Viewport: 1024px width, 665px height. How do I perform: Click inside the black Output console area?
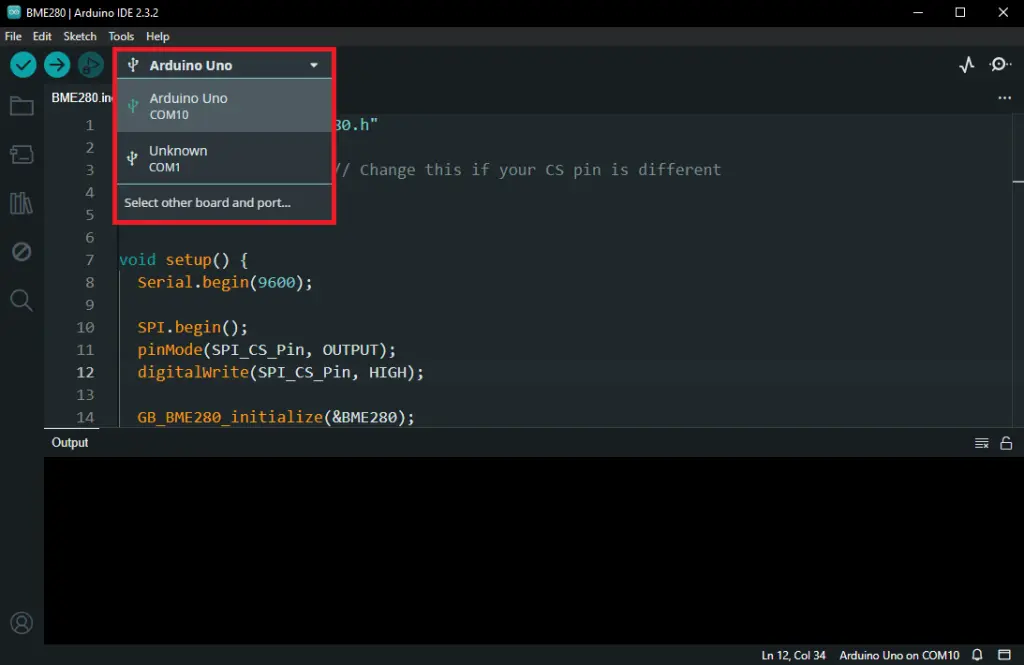click(533, 550)
